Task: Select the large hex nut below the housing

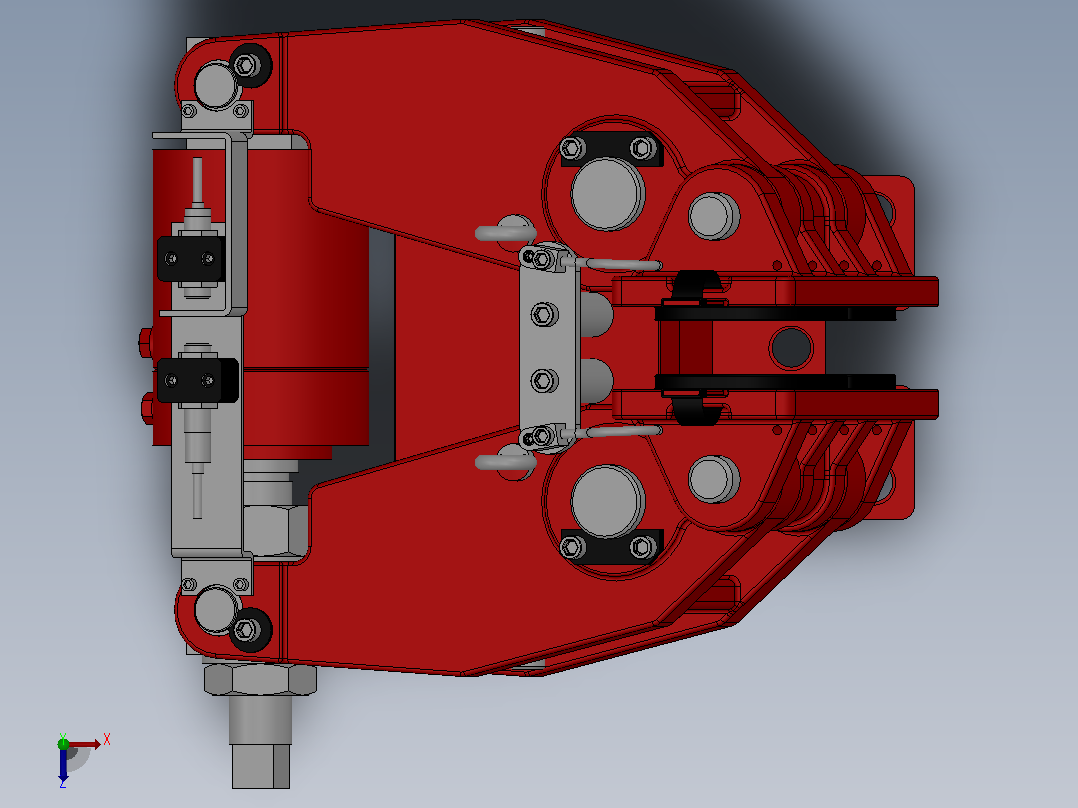Action: pos(260,679)
